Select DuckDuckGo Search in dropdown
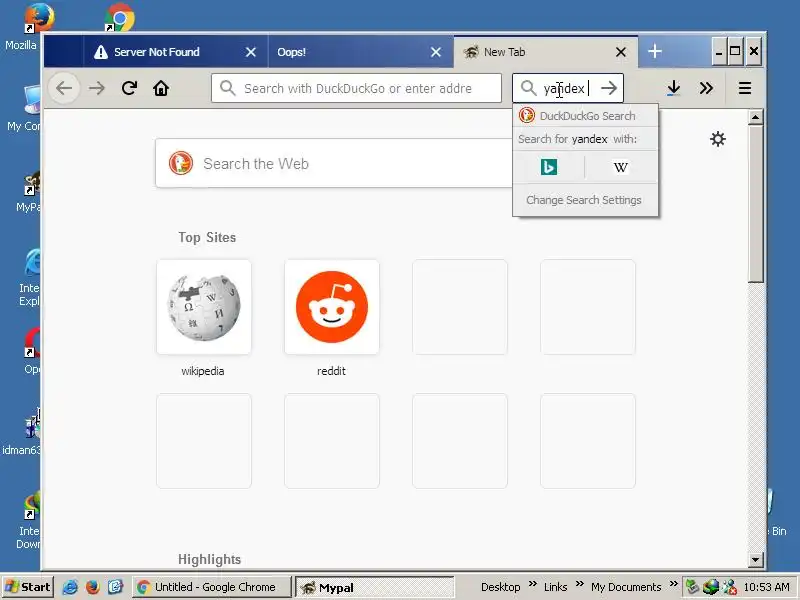The image size is (800, 600). coord(585,116)
